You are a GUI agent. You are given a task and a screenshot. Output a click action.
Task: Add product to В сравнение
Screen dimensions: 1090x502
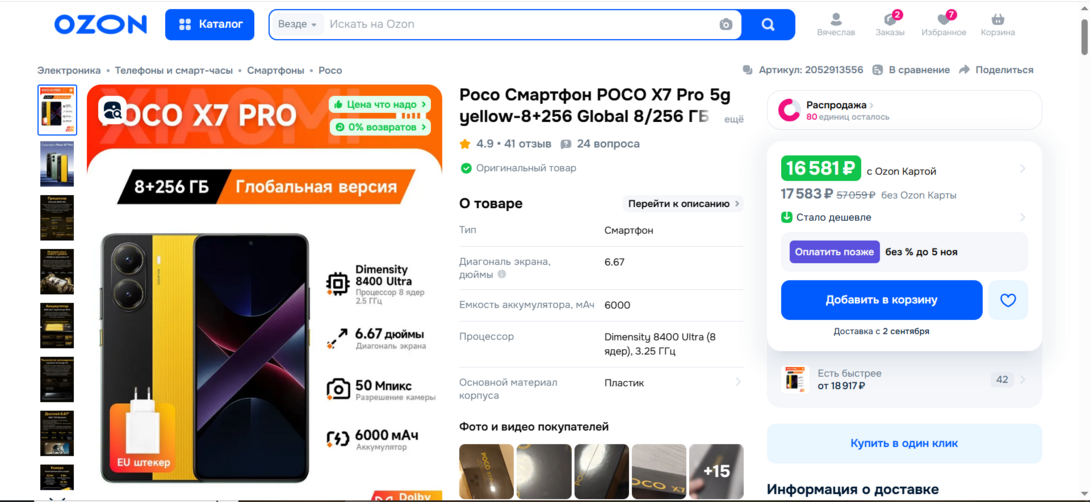[911, 70]
